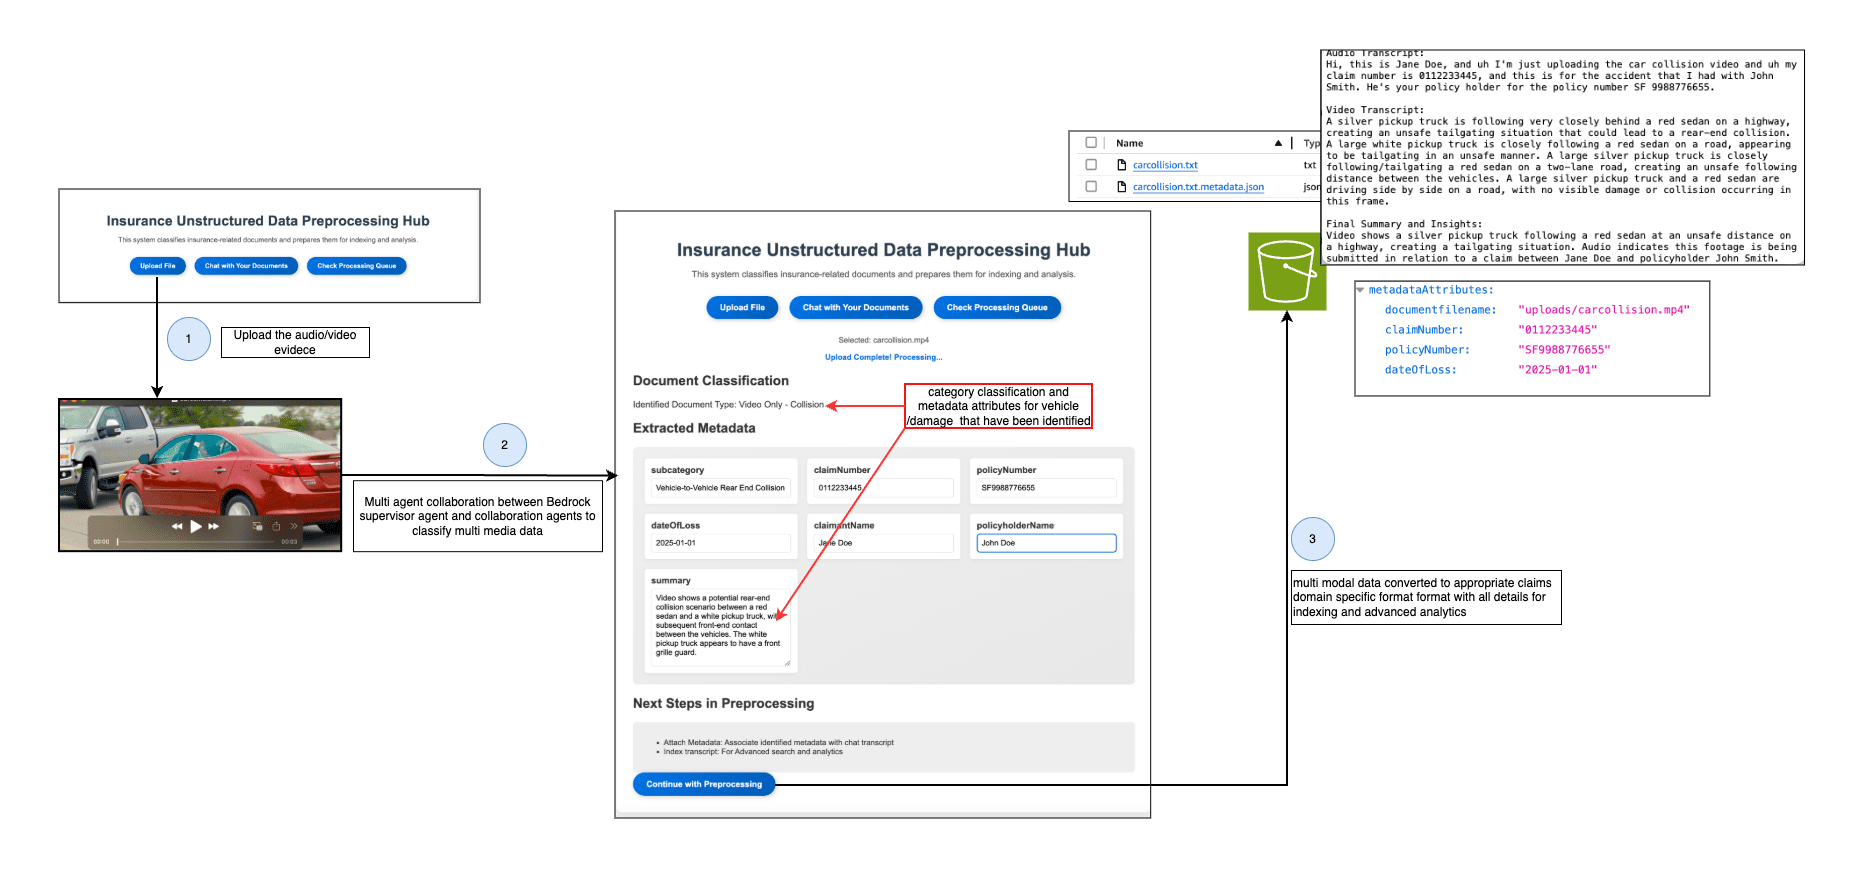This screenshot has width=1854, height=878.
Task: Check the box for carcollision.txt.metadata.json row
Action: [1091, 187]
